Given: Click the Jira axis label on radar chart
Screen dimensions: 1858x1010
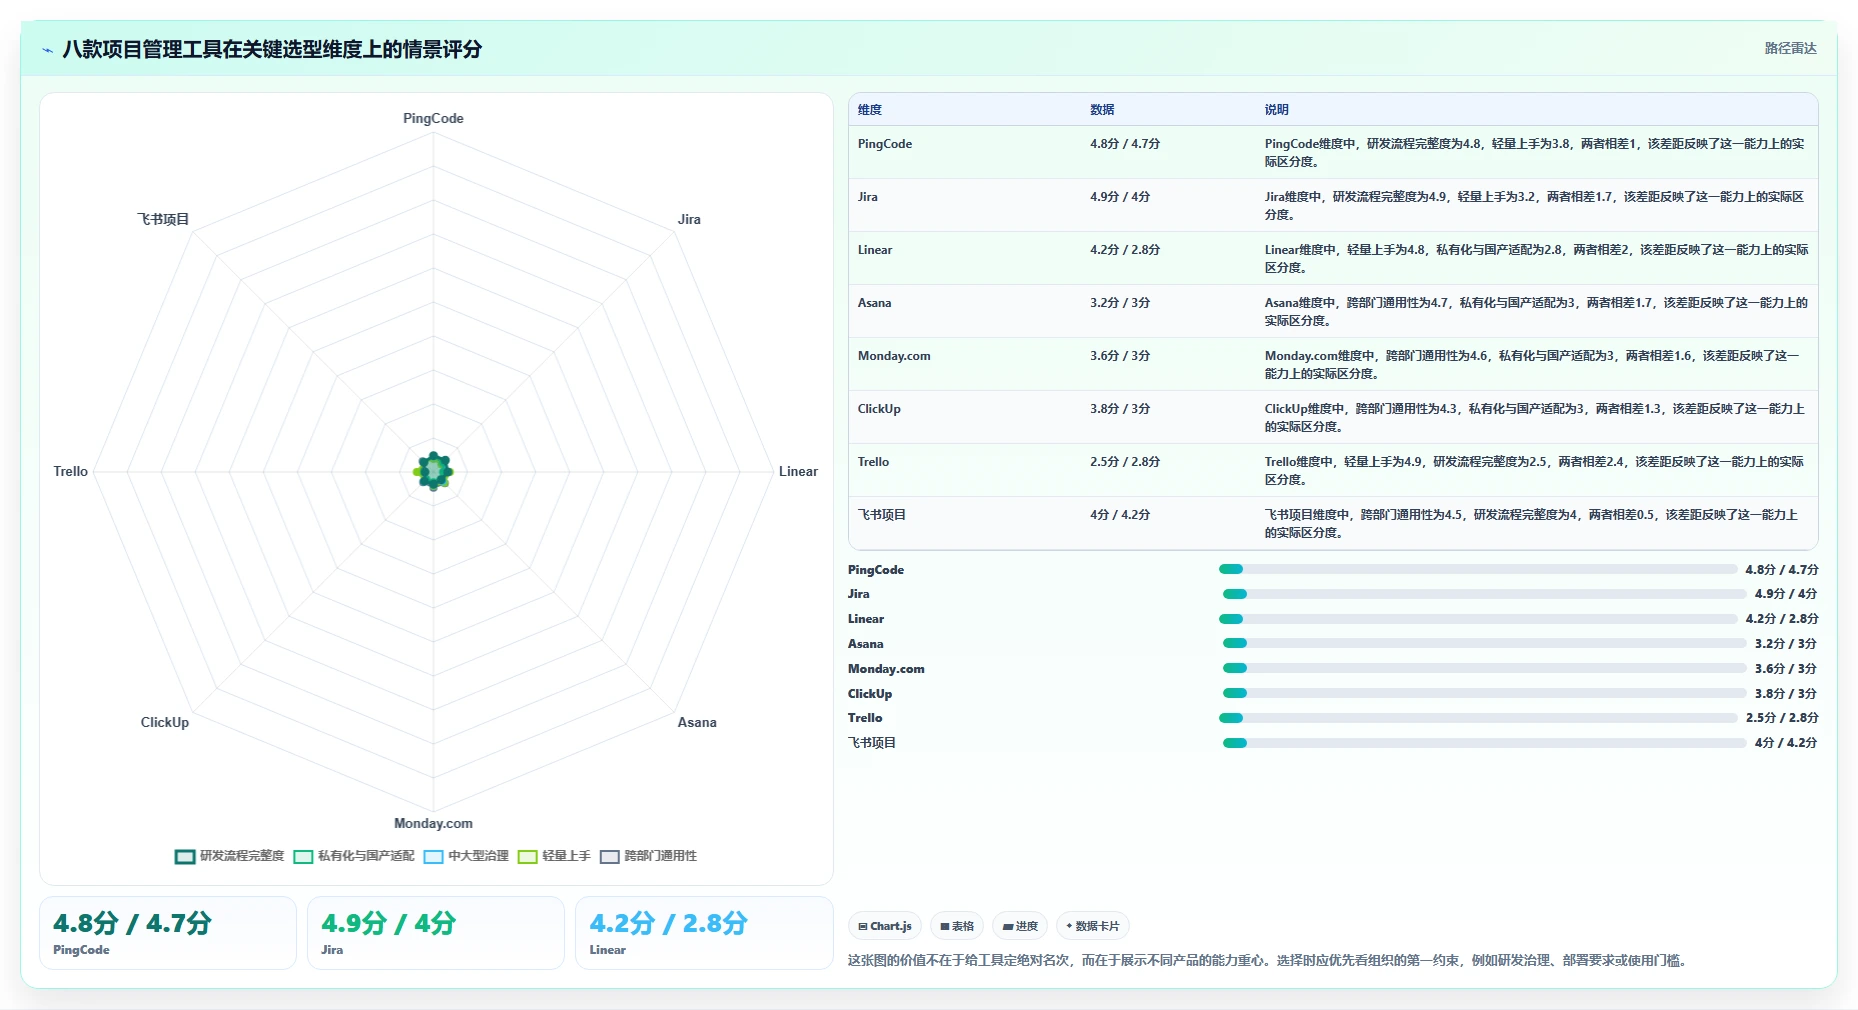Looking at the screenshot, I should [689, 219].
